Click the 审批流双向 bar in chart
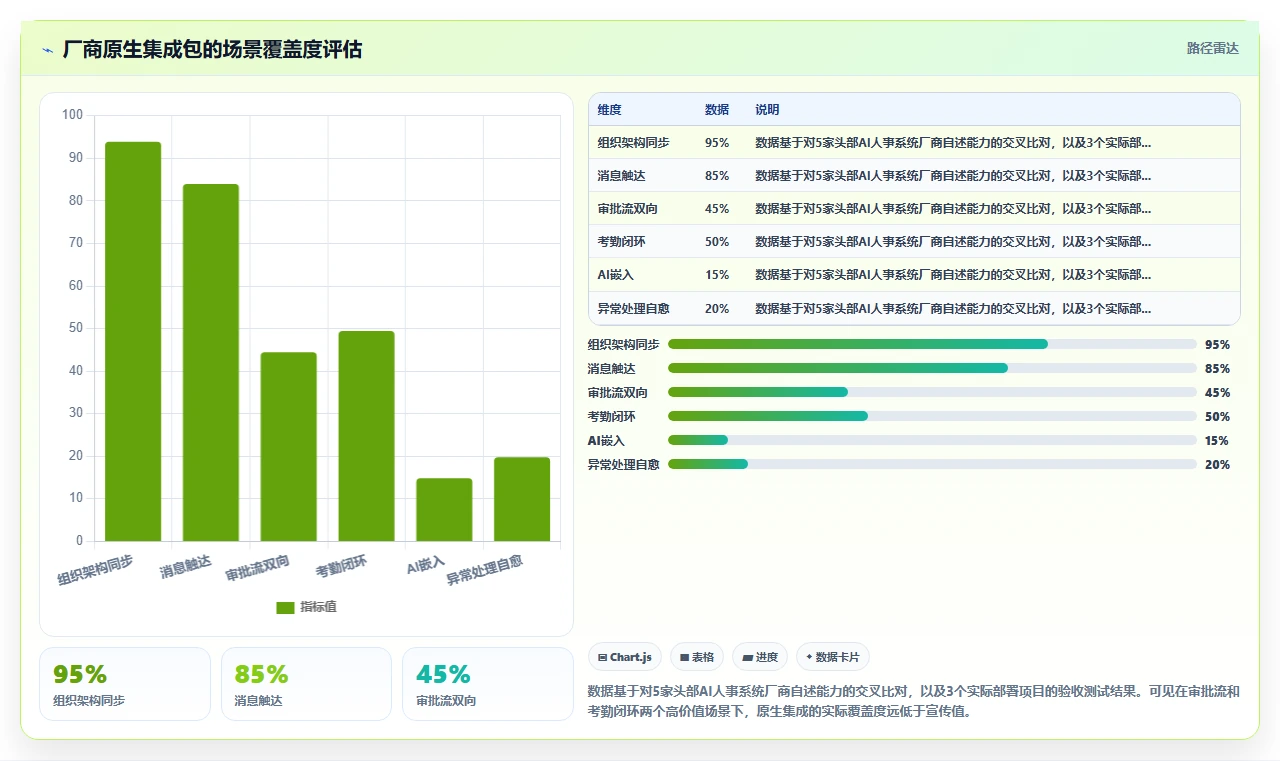The image size is (1280, 761). coord(289,447)
